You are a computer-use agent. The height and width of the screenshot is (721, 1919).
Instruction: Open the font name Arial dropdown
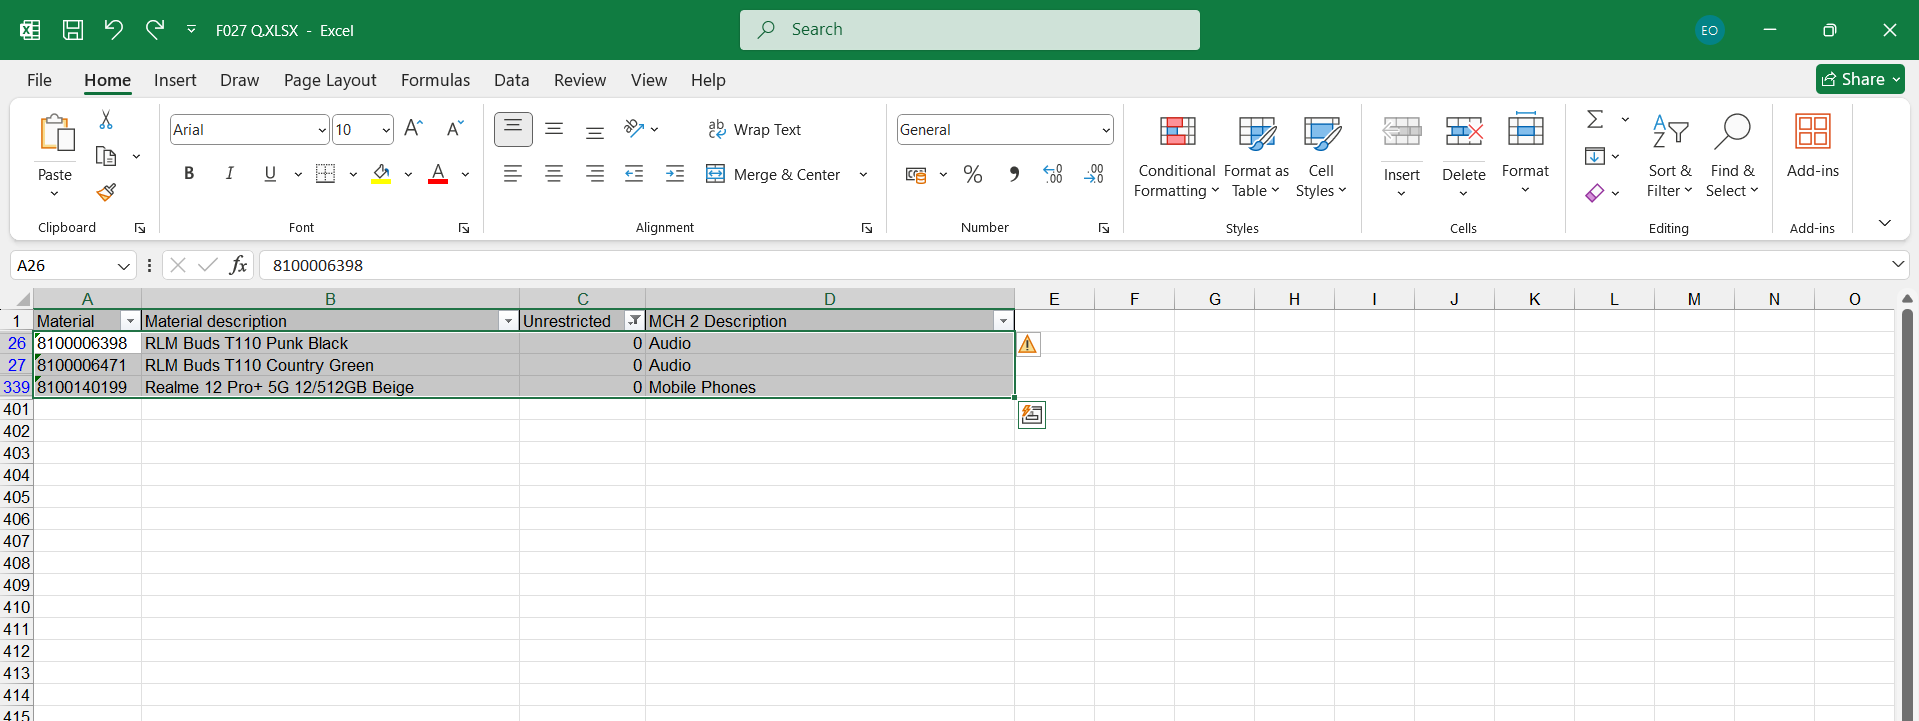(321, 130)
